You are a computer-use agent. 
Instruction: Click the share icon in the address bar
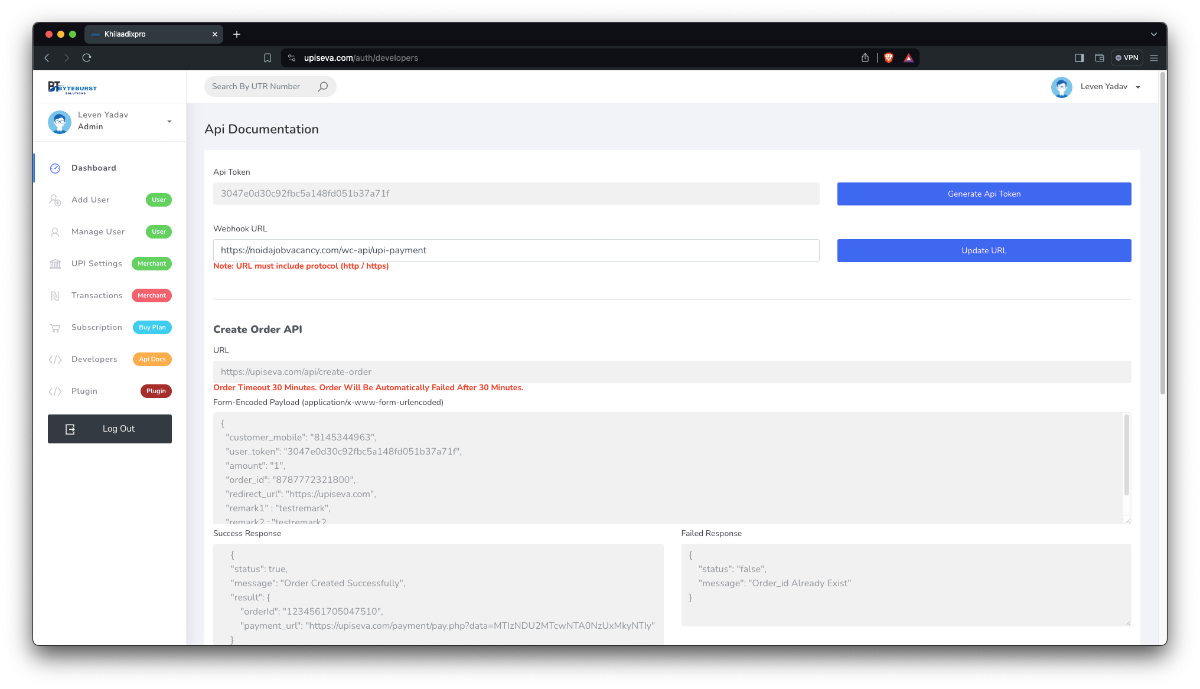click(864, 58)
